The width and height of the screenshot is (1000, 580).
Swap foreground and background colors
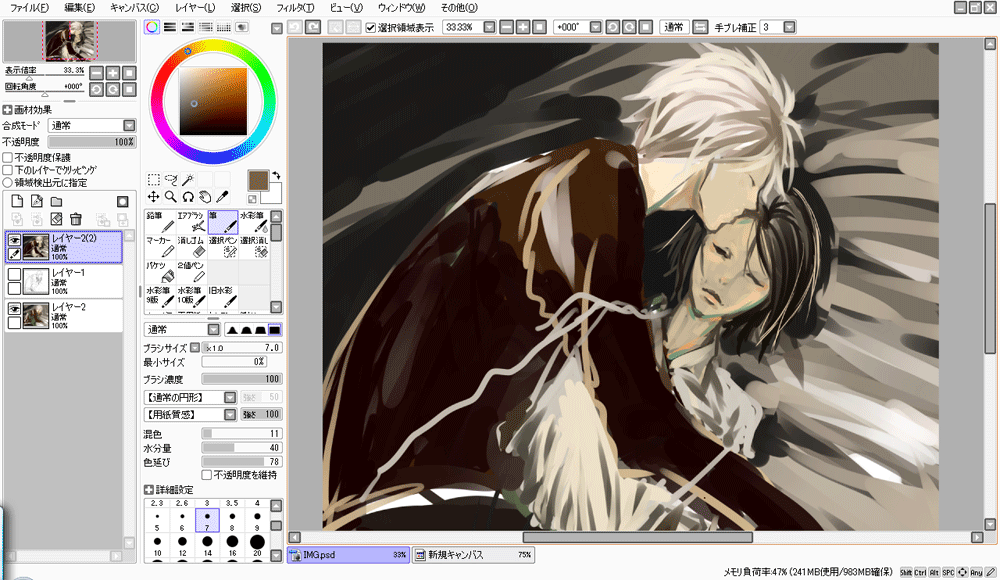tap(276, 175)
